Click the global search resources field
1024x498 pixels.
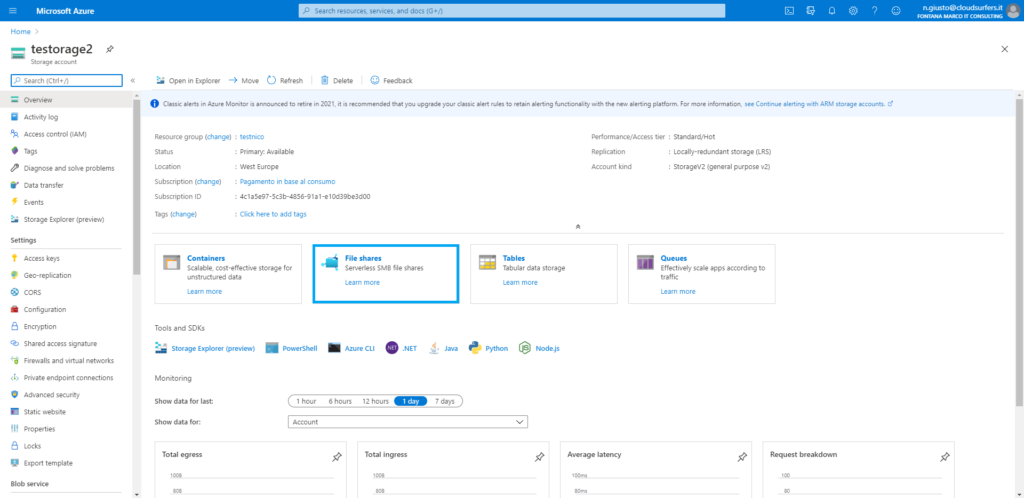click(512, 10)
